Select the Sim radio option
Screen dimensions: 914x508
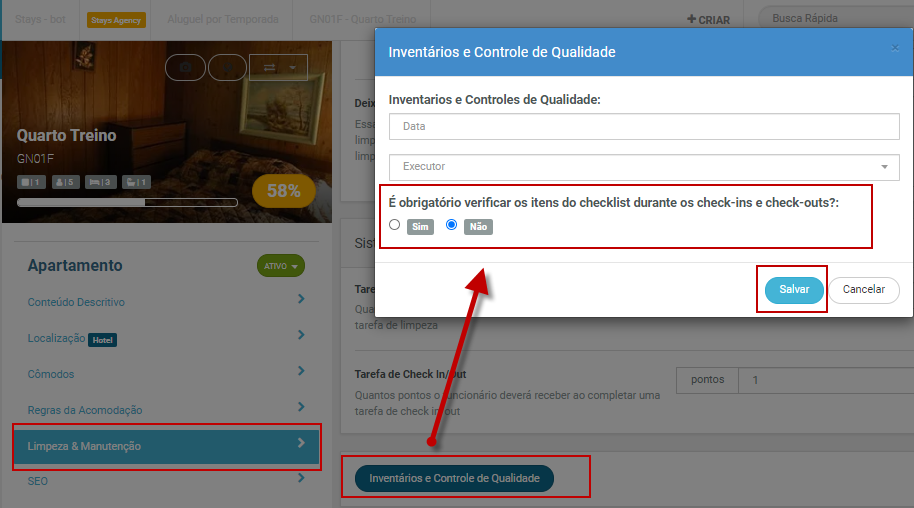tap(395, 225)
